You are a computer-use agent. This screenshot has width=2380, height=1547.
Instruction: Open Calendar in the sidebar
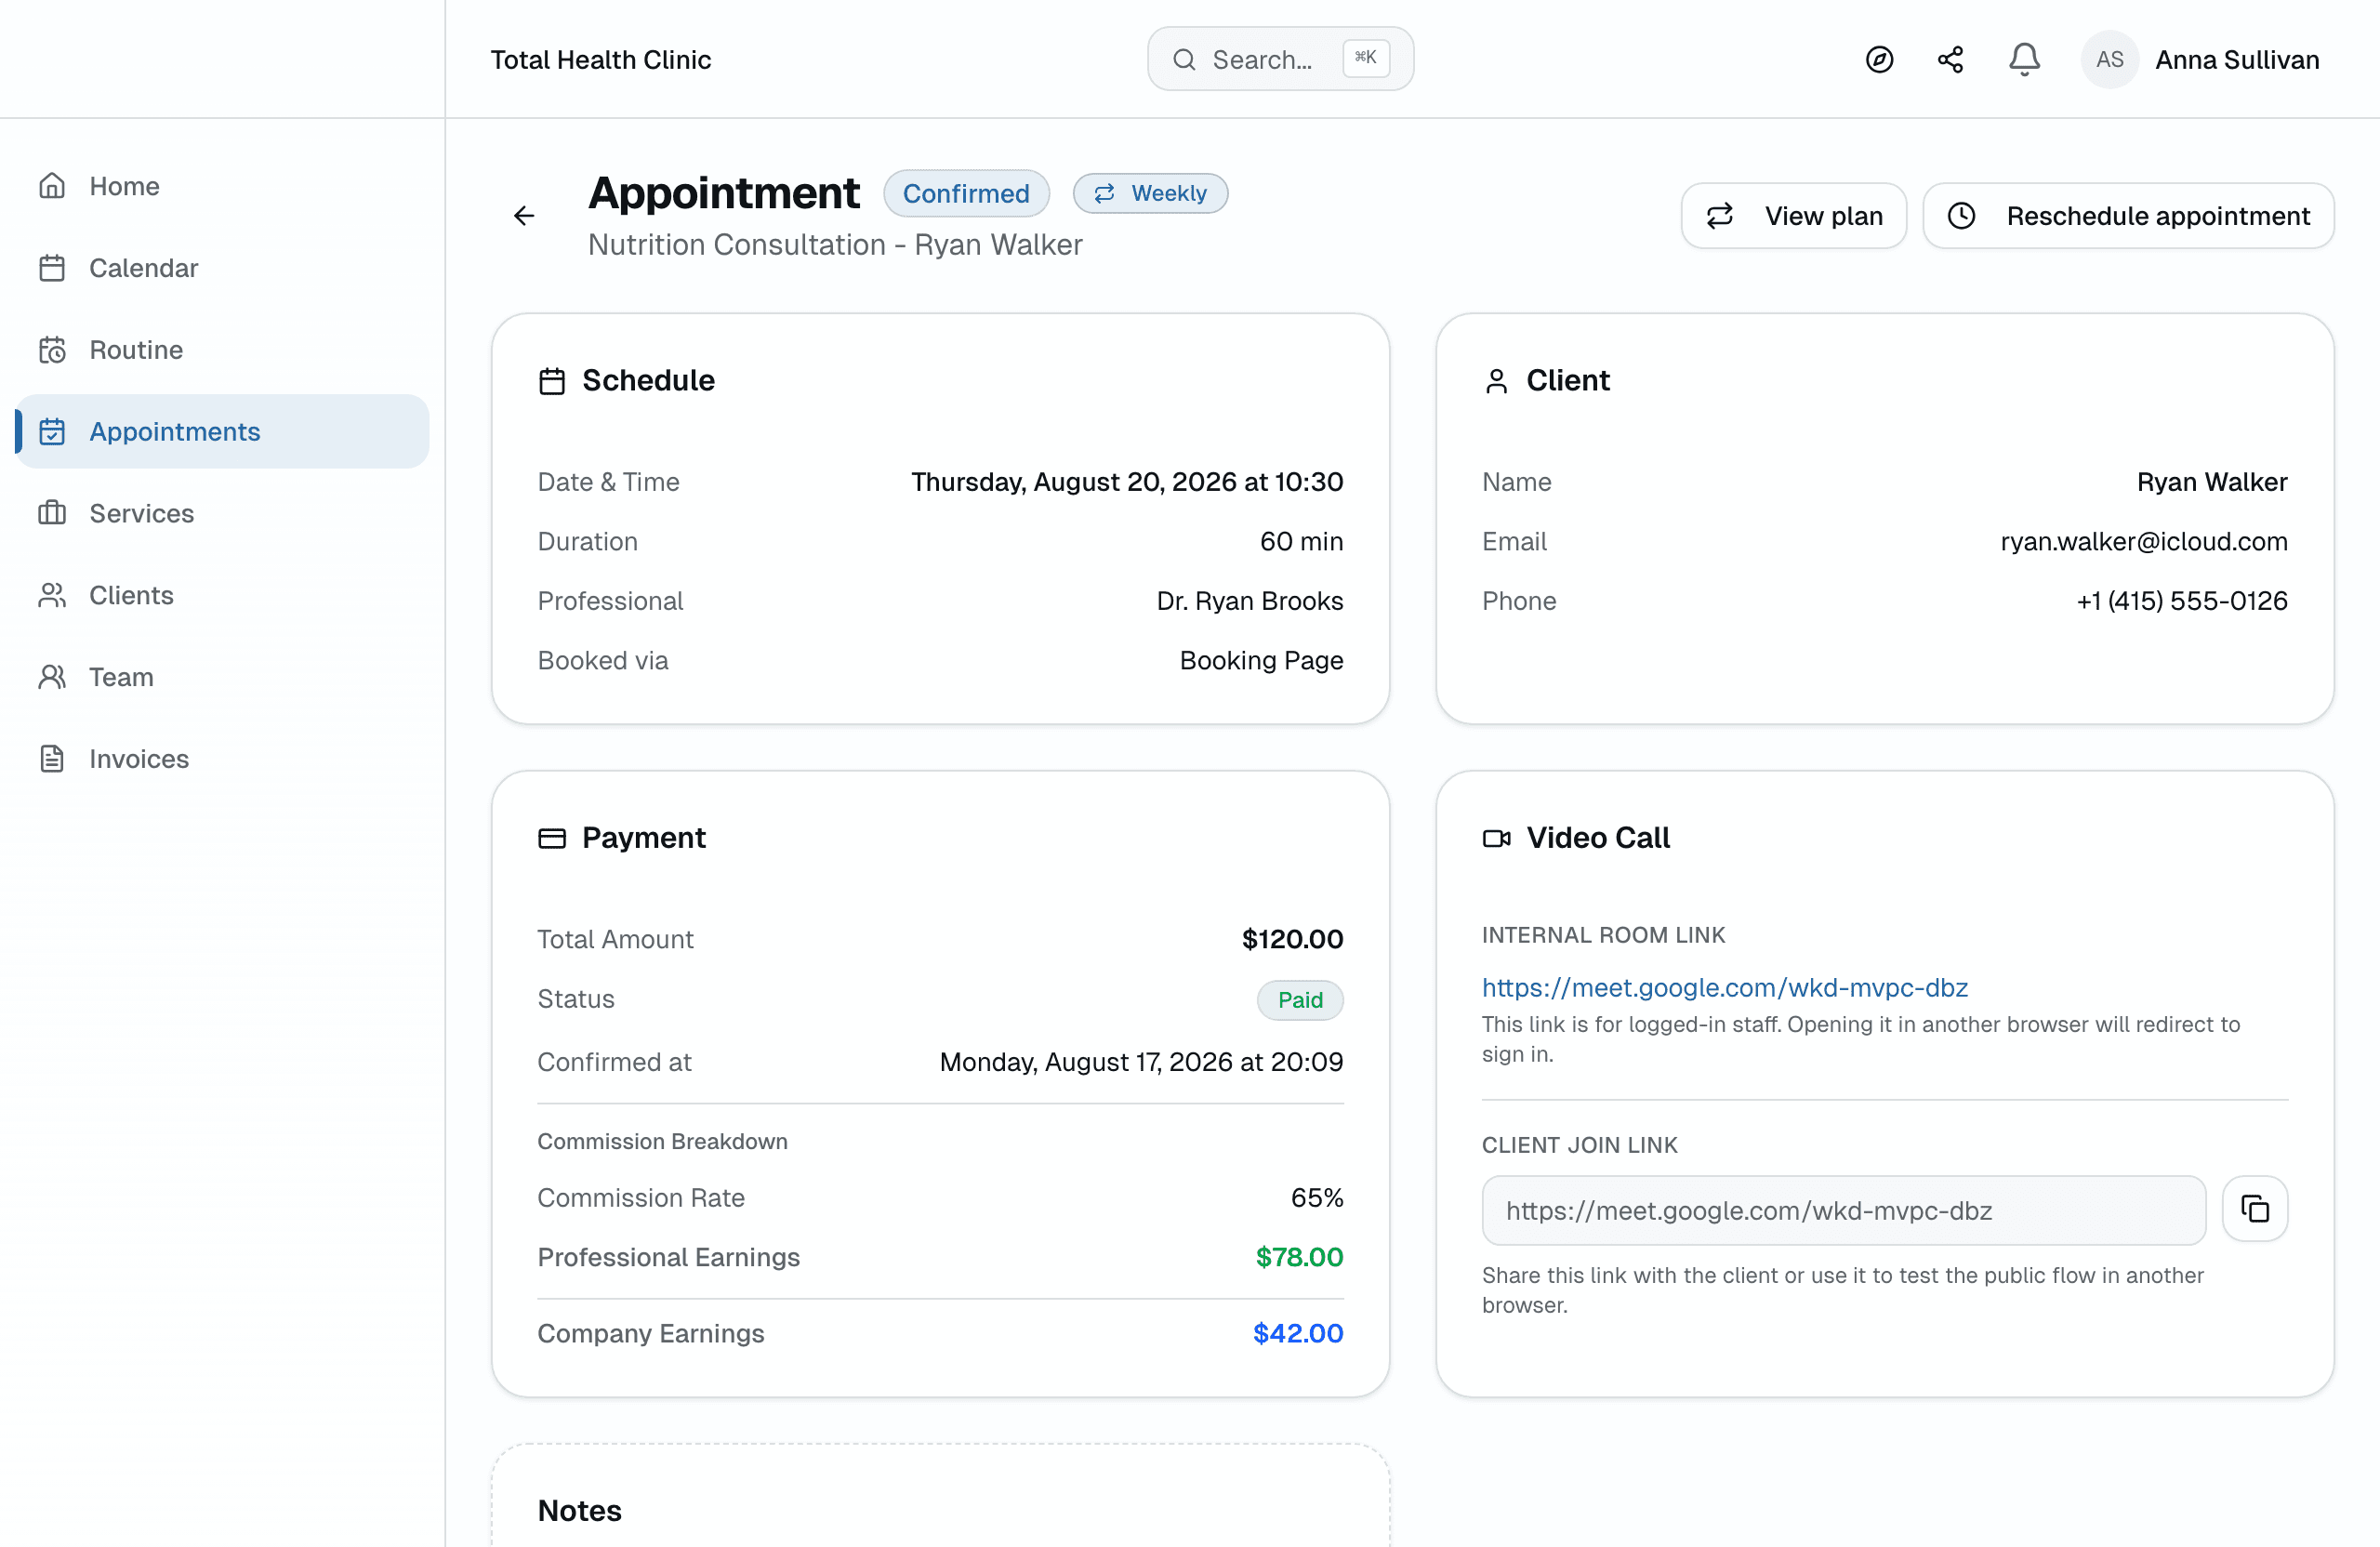pyautogui.click(x=223, y=268)
